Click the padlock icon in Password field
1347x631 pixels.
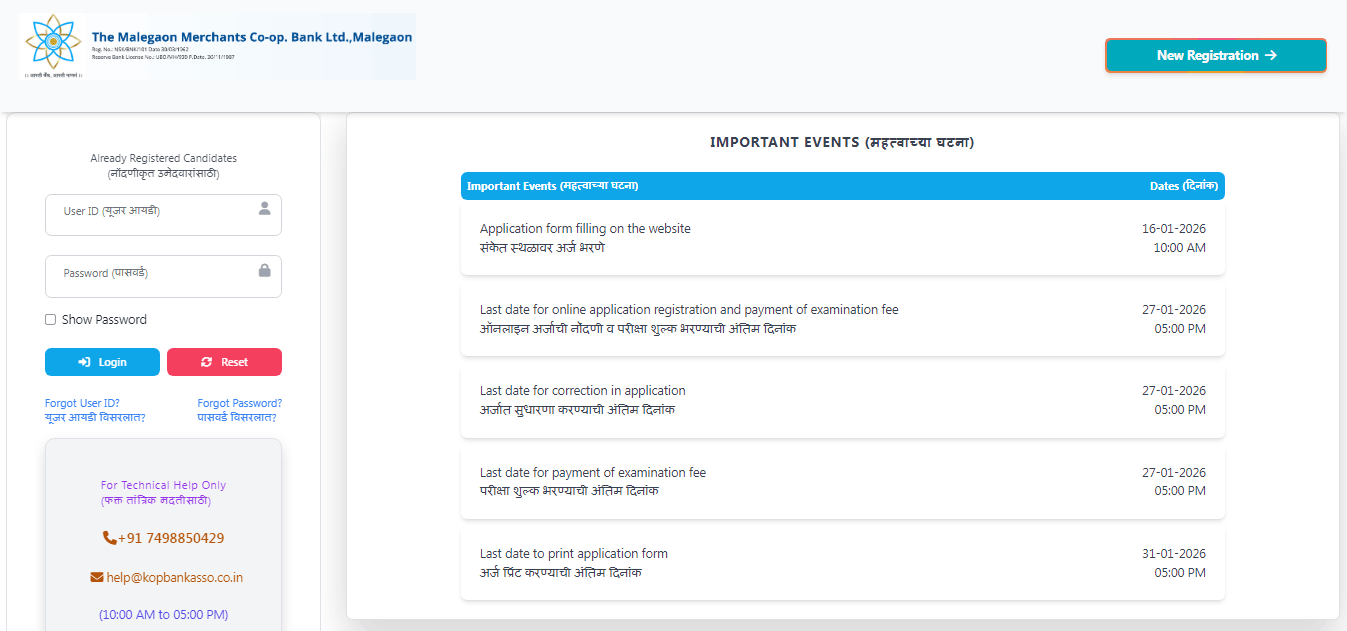265,270
